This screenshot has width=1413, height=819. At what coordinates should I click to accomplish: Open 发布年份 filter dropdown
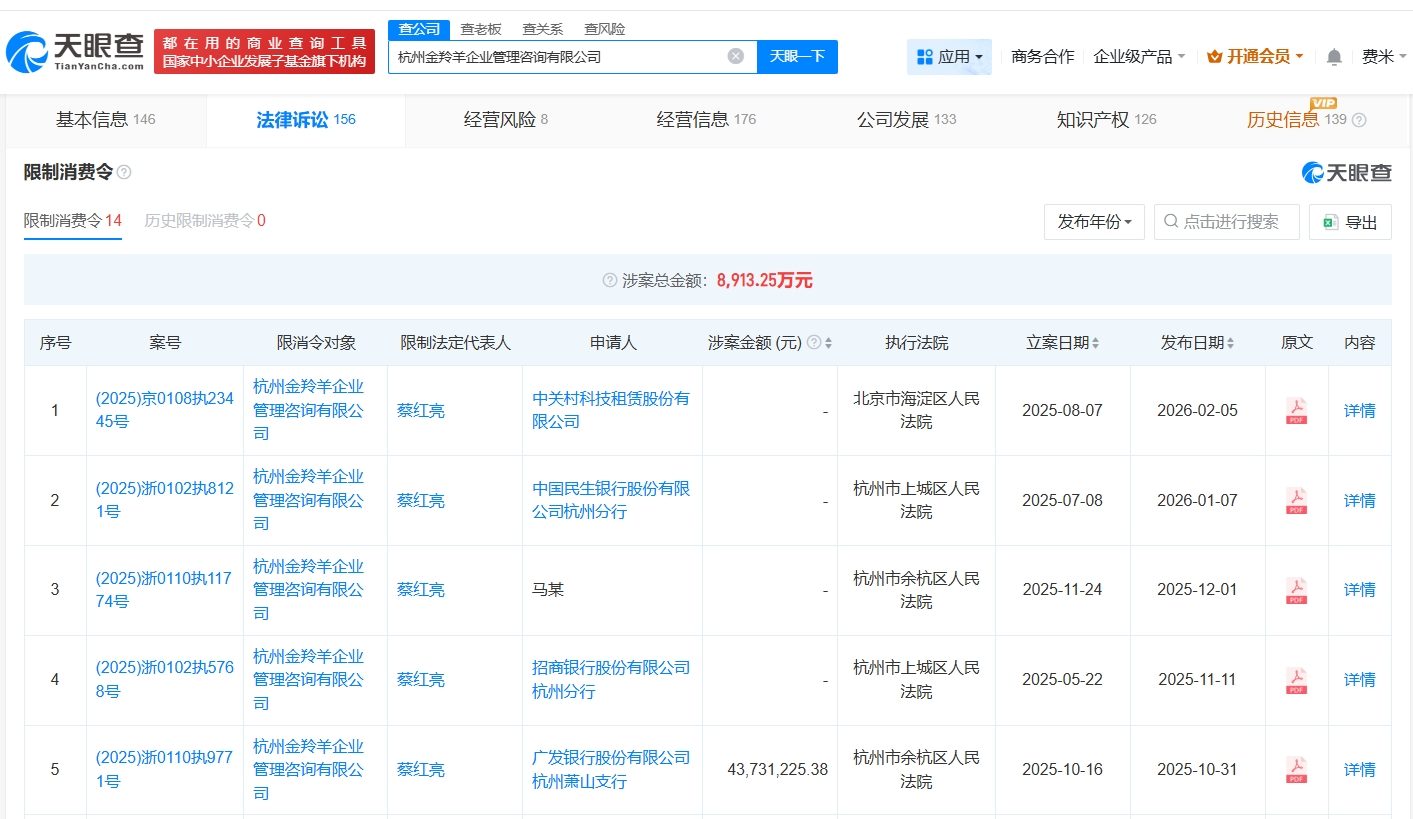coord(1094,222)
